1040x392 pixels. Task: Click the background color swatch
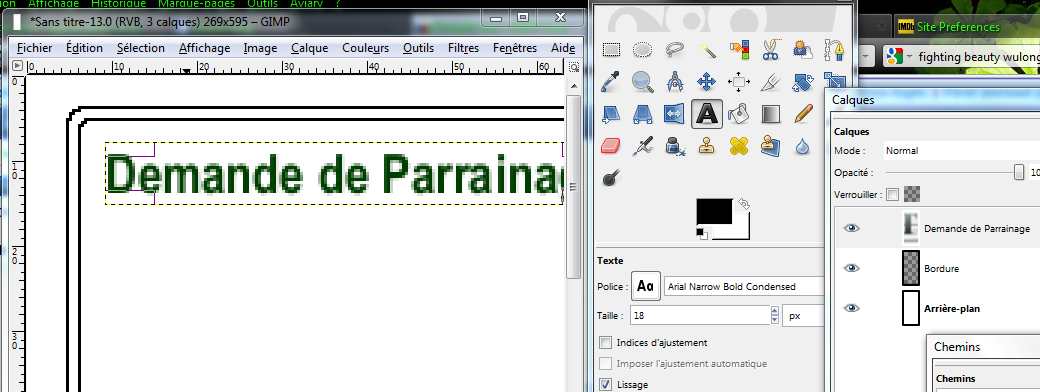(x=740, y=231)
